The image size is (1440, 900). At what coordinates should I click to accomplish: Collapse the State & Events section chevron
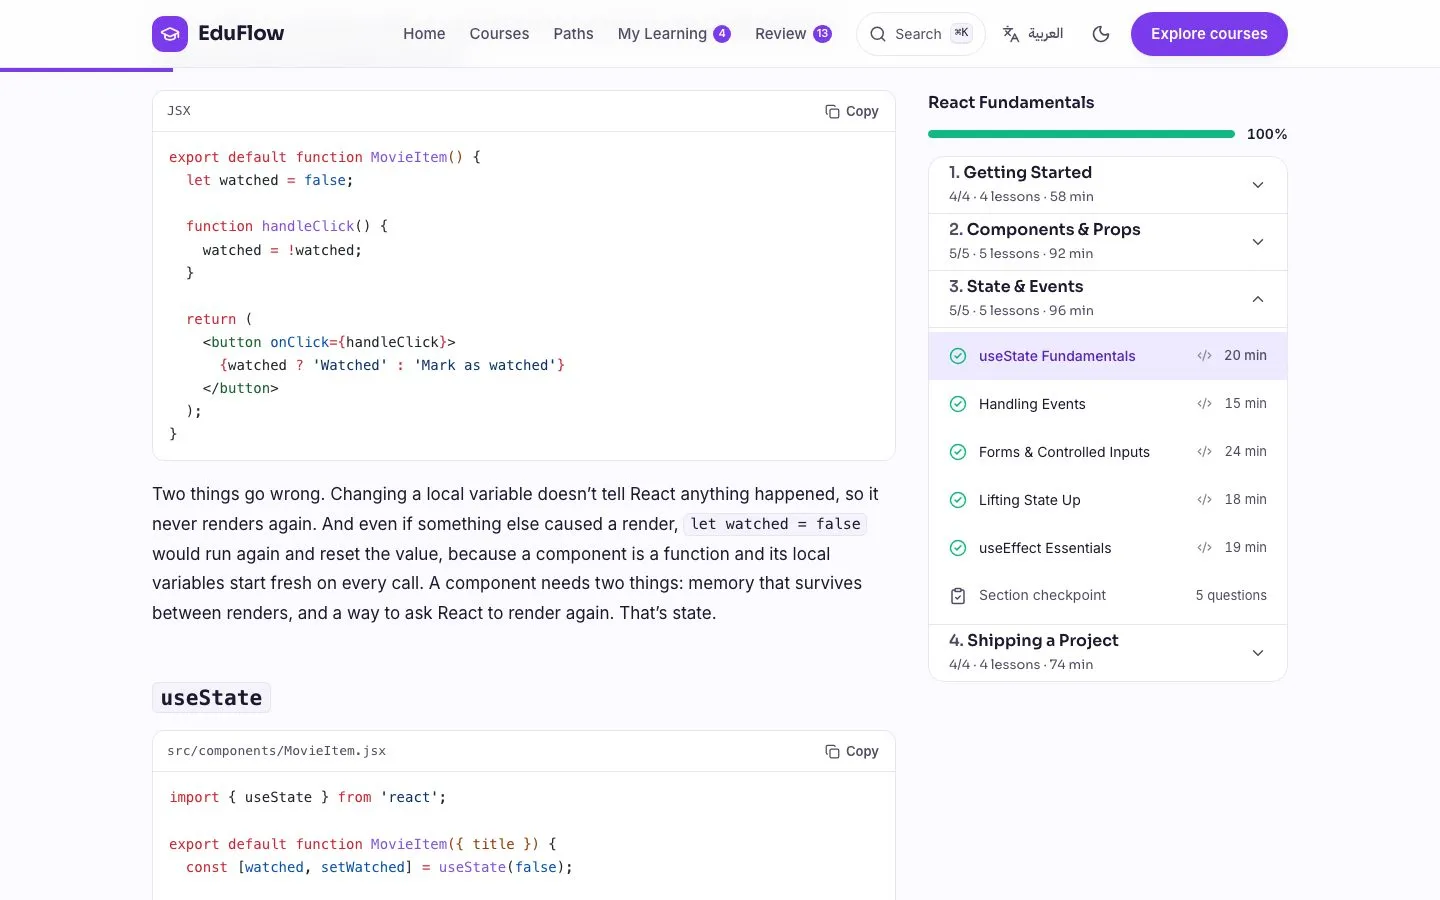click(x=1258, y=299)
